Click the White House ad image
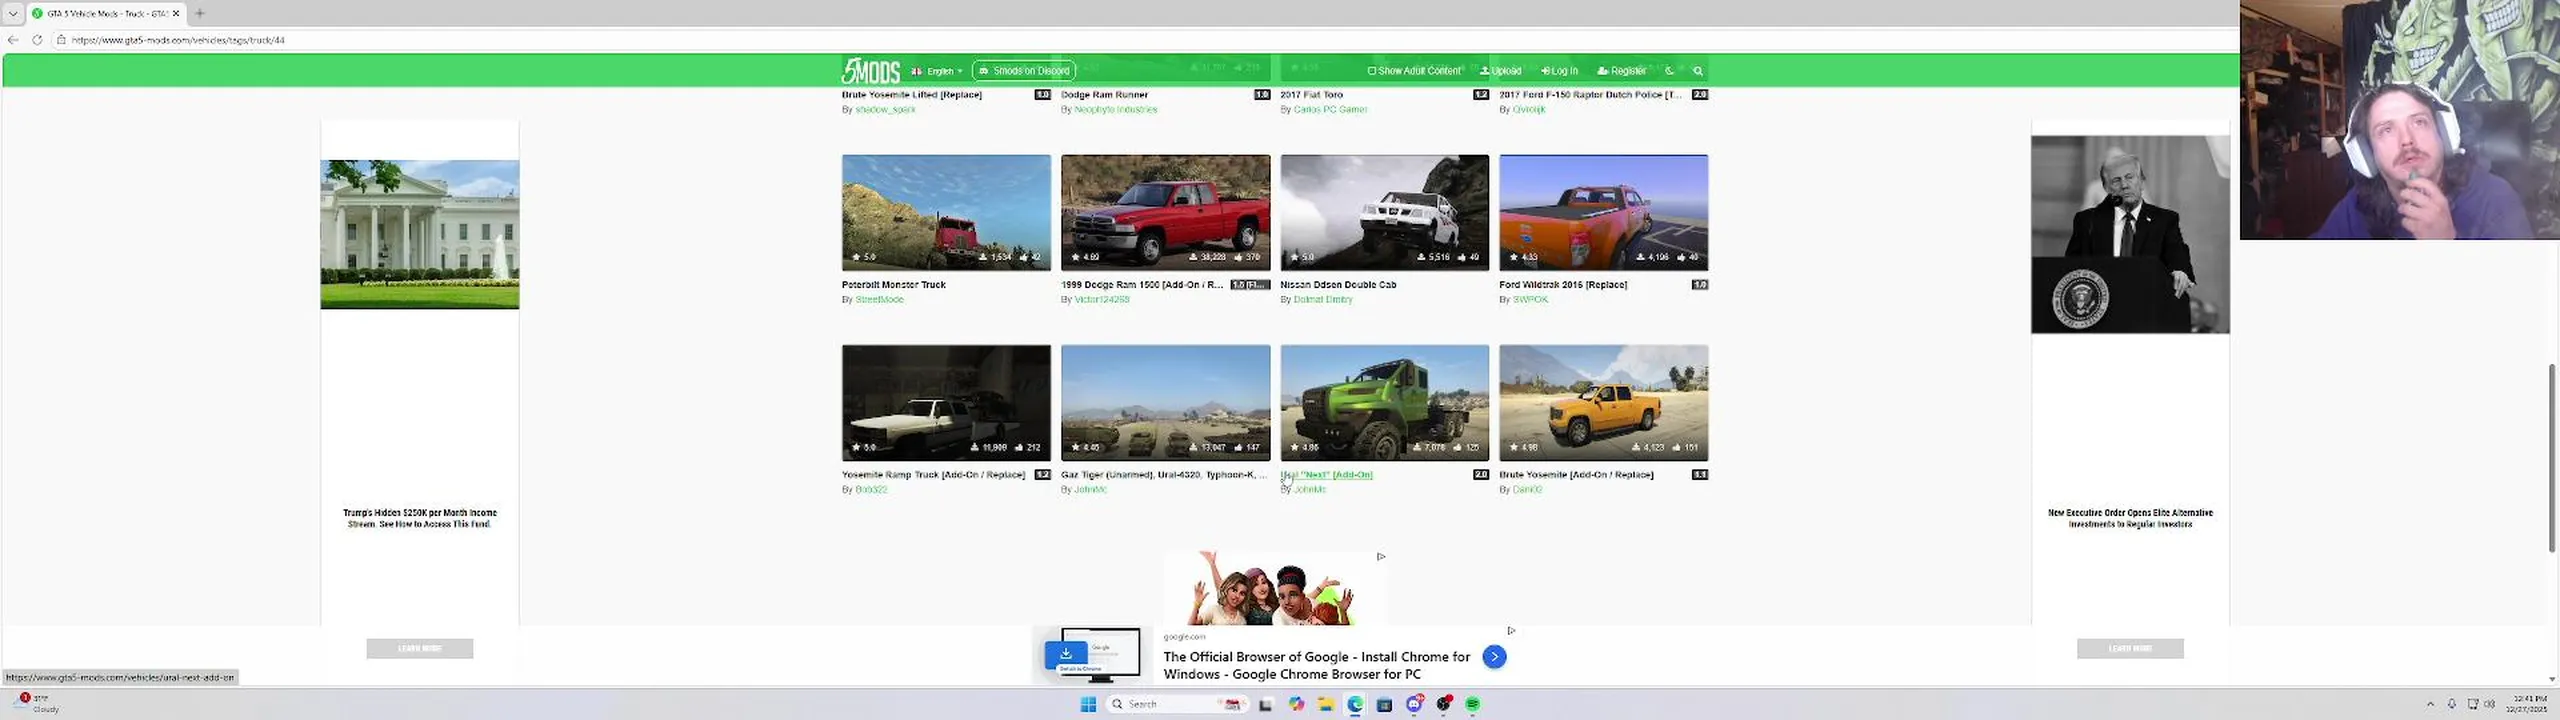The height and width of the screenshot is (720, 2560). (x=420, y=234)
